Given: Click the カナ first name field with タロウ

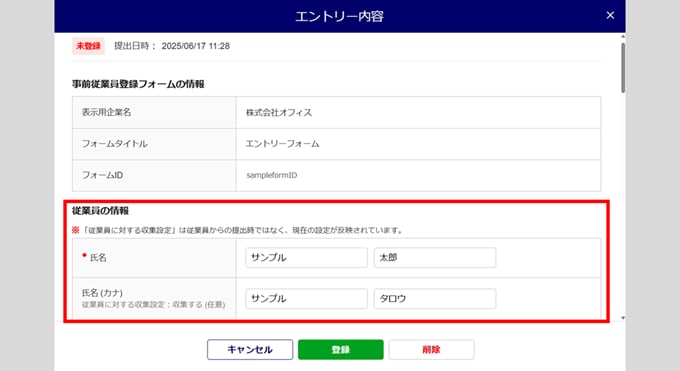Looking at the screenshot, I should click(435, 299).
